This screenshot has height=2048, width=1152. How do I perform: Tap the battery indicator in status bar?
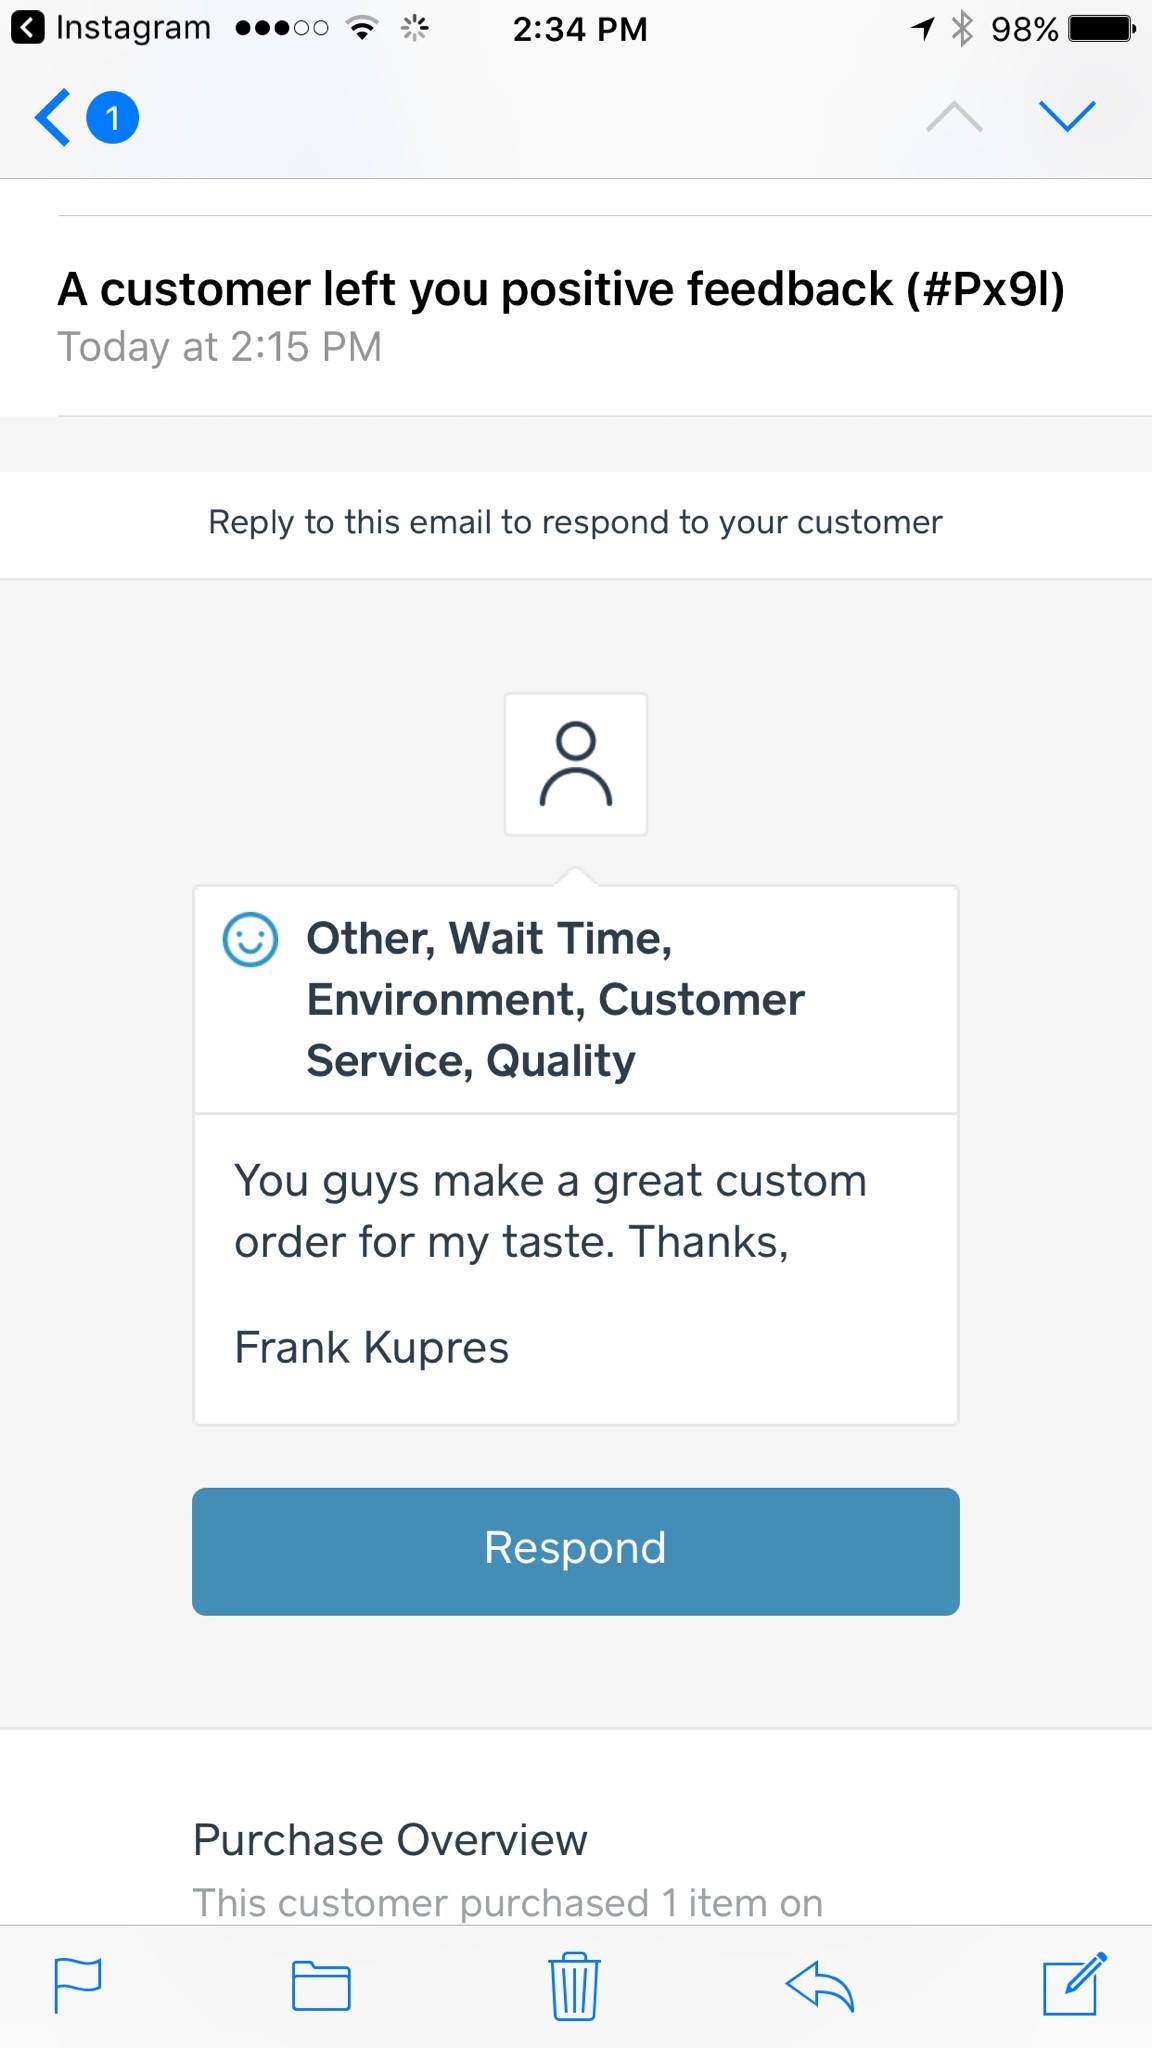coord(1101,28)
